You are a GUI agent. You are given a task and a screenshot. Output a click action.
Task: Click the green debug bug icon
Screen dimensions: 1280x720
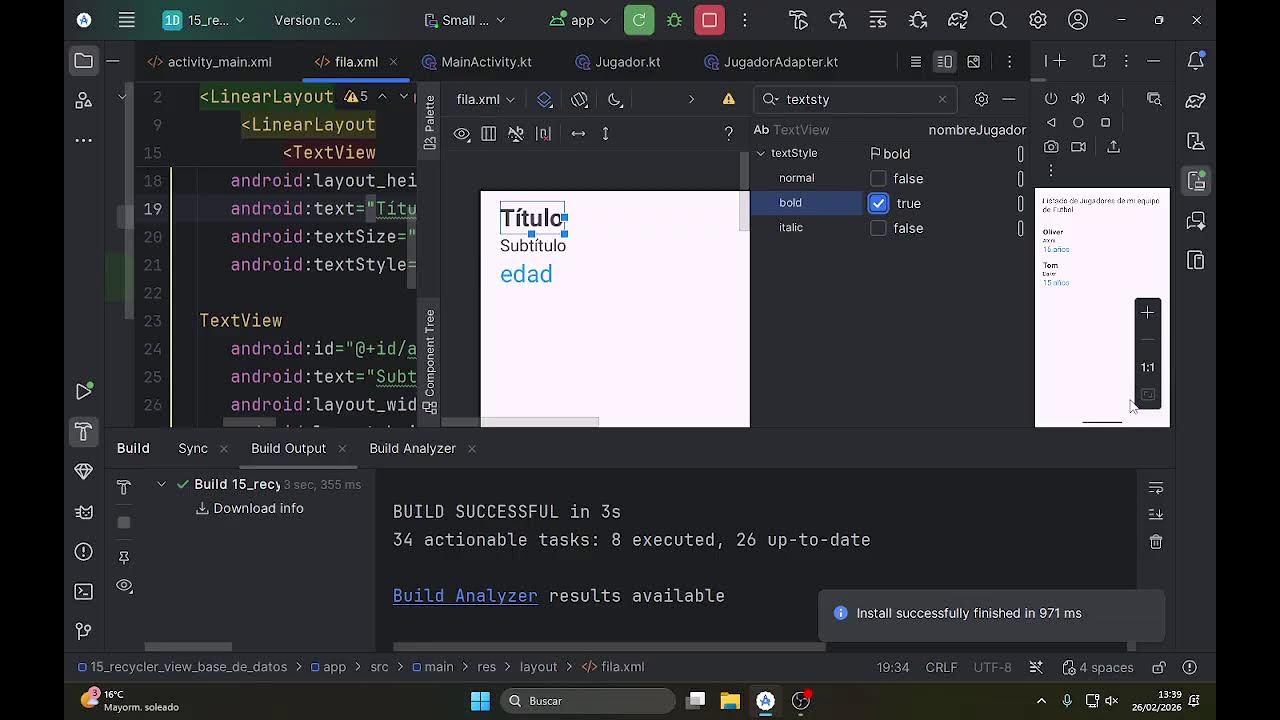click(x=674, y=20)
